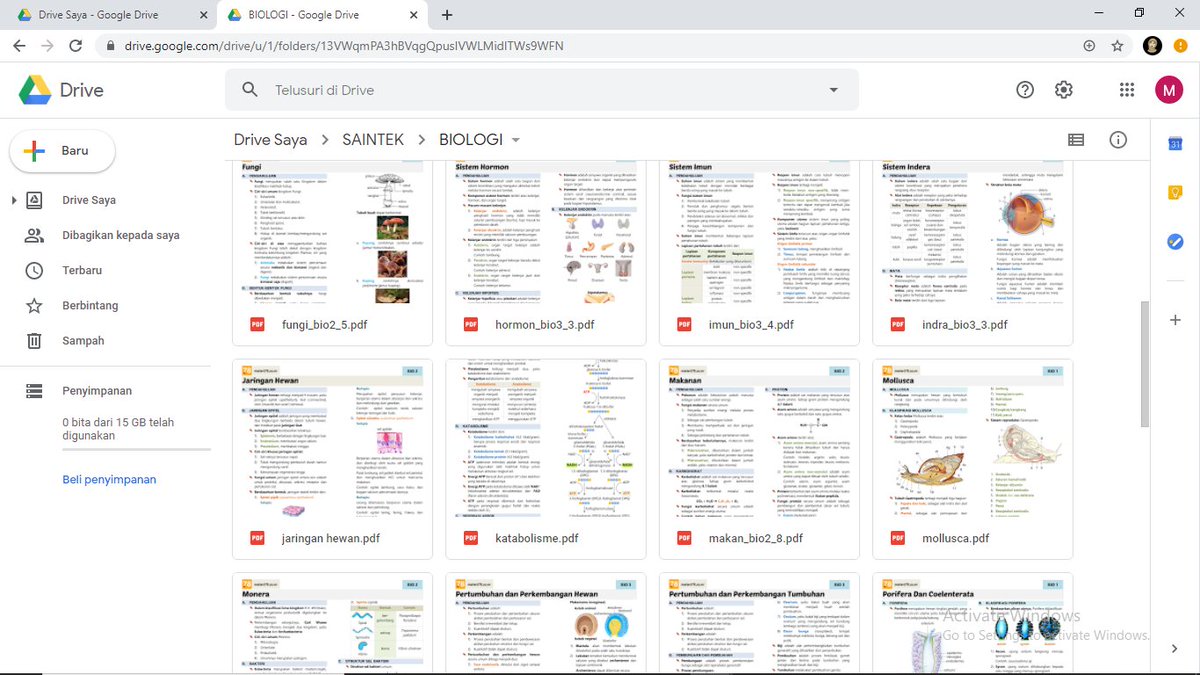
Task: Go back in browser history
Action: tap(20, 46)
